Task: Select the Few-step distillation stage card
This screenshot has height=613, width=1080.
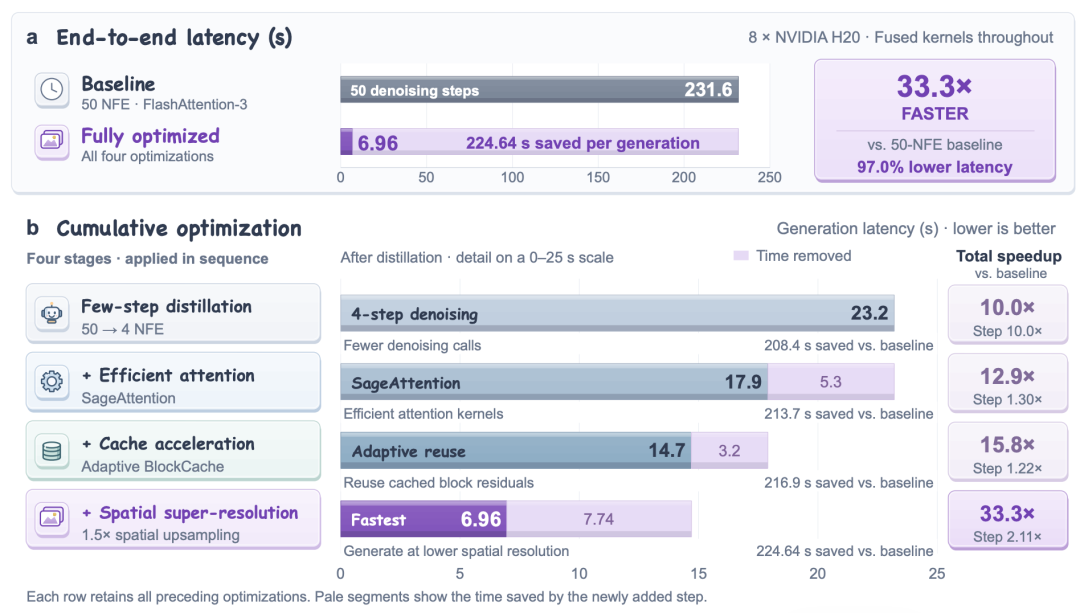Action: coord(174,313)
